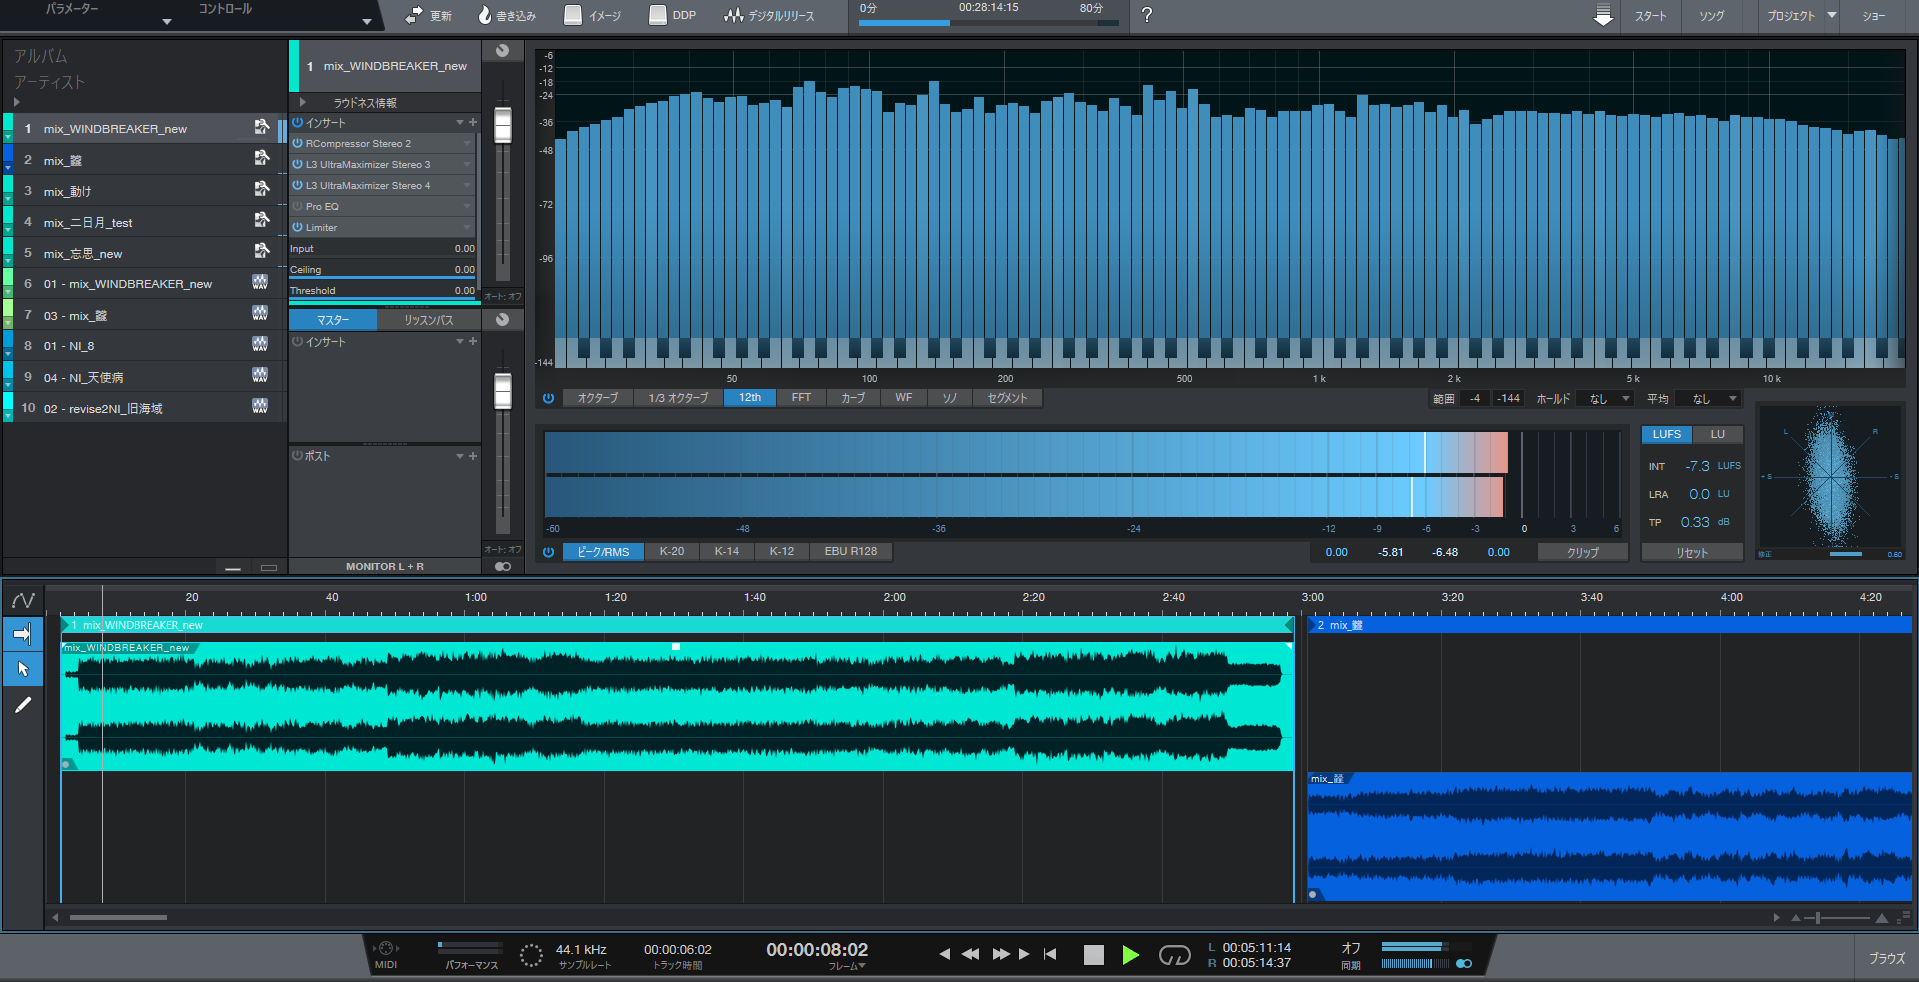Click the 更新 (update) icon
The height and width of the screenshot is (982, 1919).
tap(415, 15)
